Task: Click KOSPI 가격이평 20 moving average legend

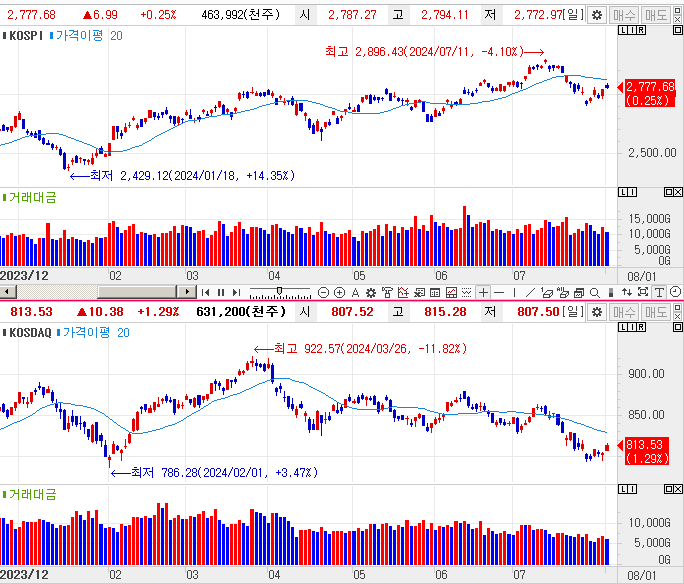Action: click(86, 36)
